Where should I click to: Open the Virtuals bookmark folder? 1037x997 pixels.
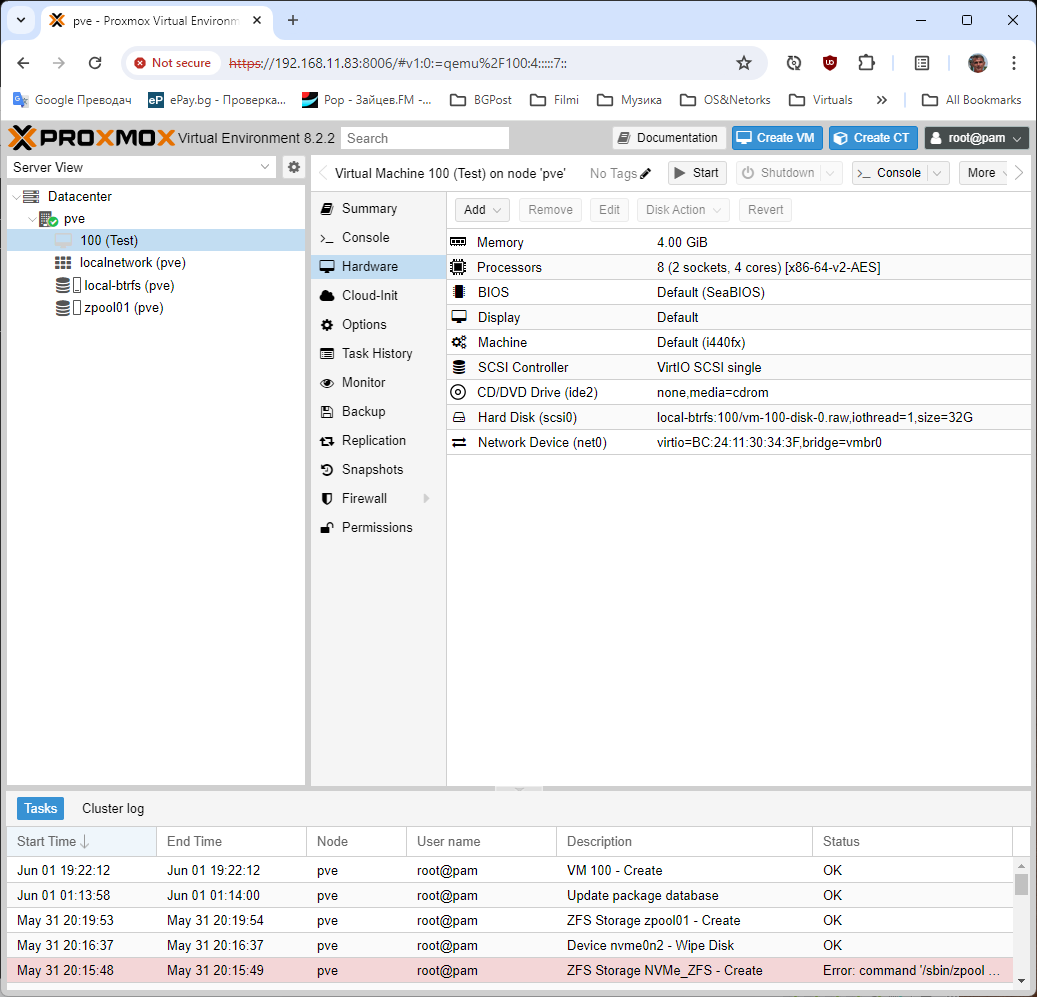(821, 100)
